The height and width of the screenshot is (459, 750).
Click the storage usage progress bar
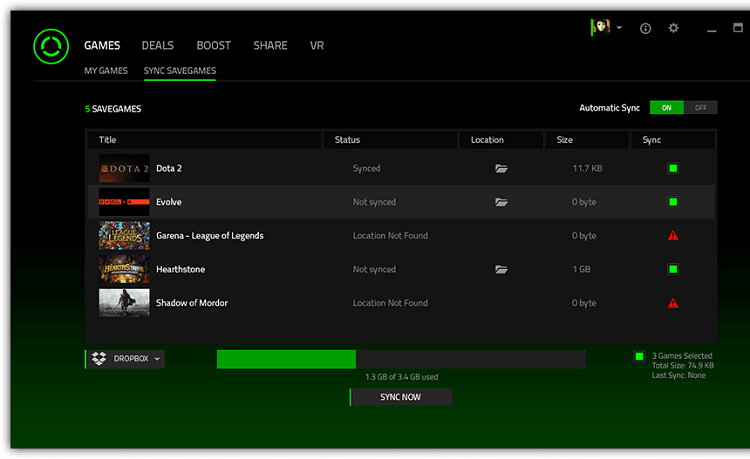[x=401, y=359]
